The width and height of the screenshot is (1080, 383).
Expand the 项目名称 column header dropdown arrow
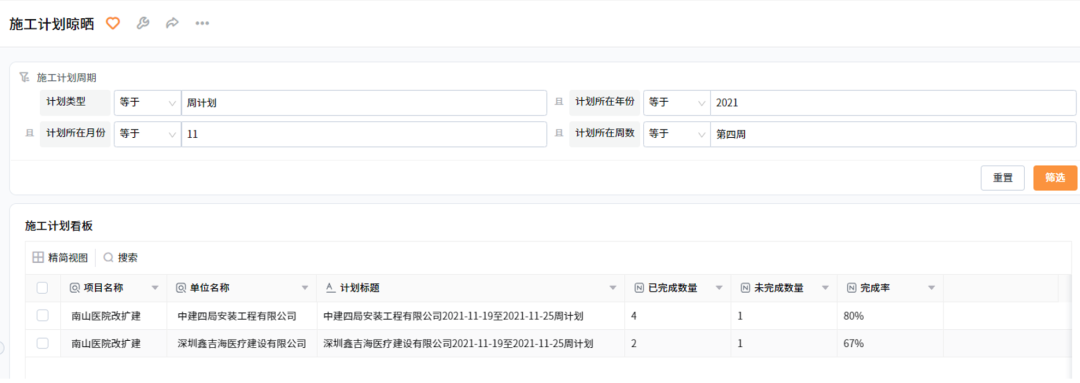tap(155, 288)
